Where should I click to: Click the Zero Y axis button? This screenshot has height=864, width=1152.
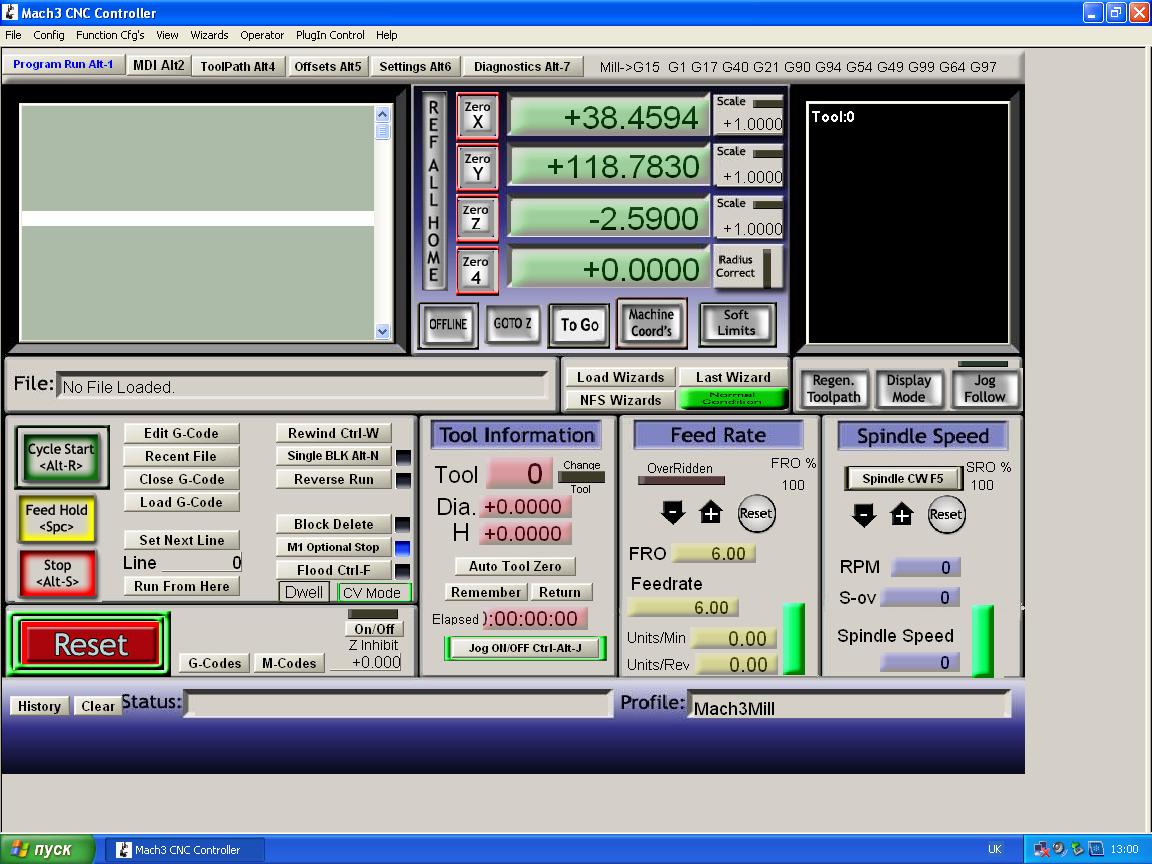point(477,168)
